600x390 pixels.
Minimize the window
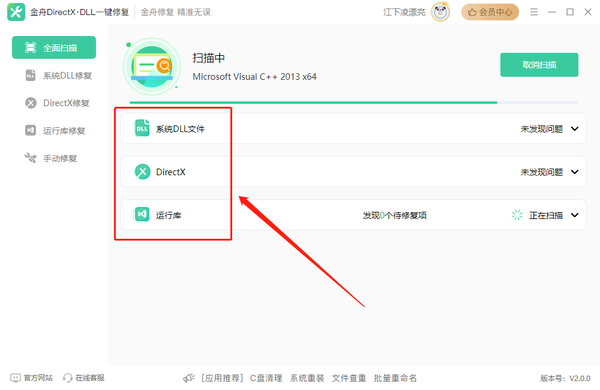click(x=552, y=12)
